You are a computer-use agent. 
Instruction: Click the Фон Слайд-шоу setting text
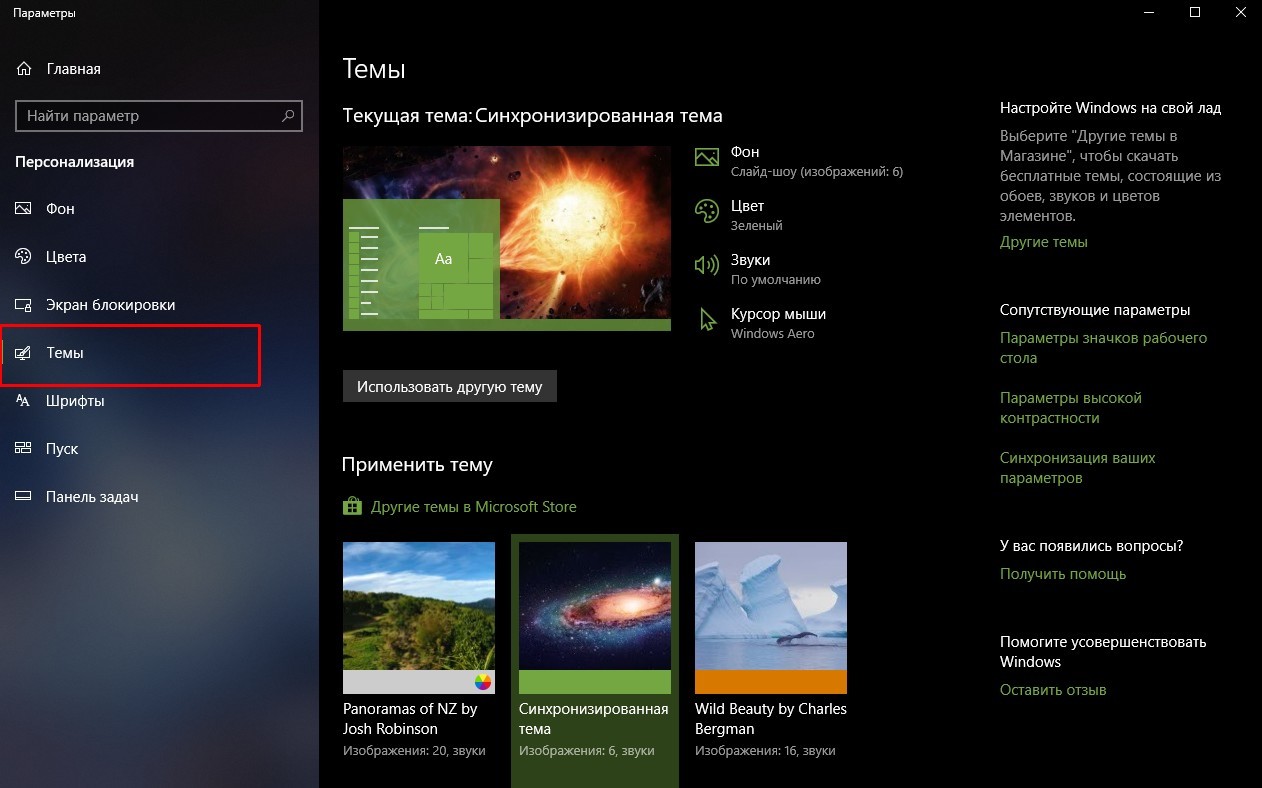[817, 161]
